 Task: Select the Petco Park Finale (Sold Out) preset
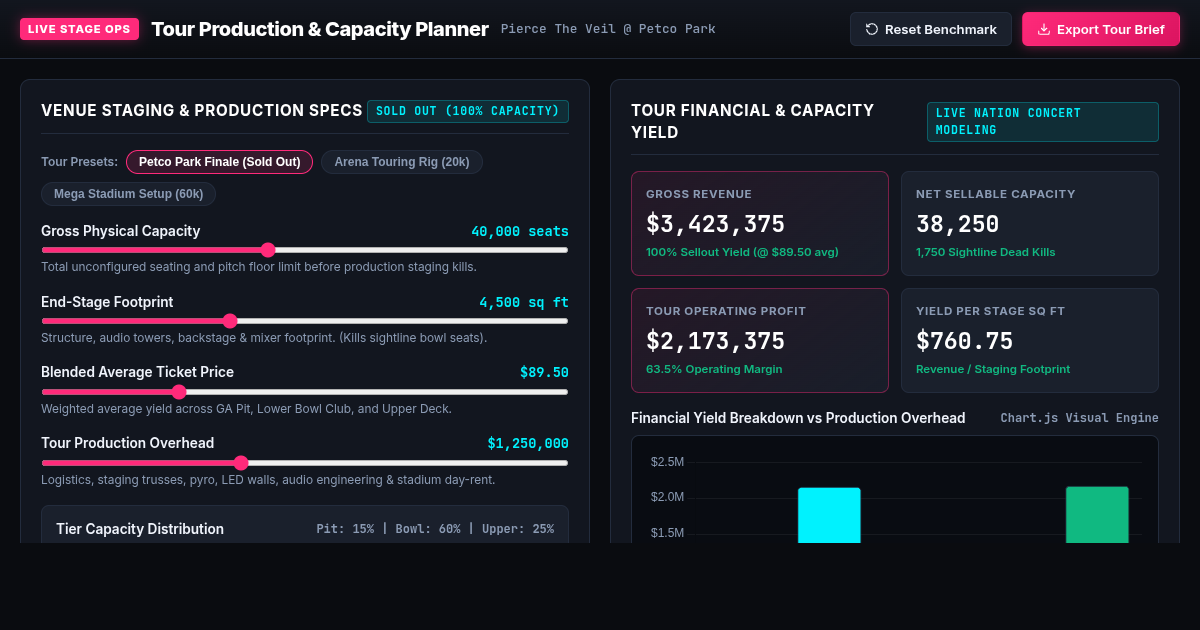[x=219, y=162]
